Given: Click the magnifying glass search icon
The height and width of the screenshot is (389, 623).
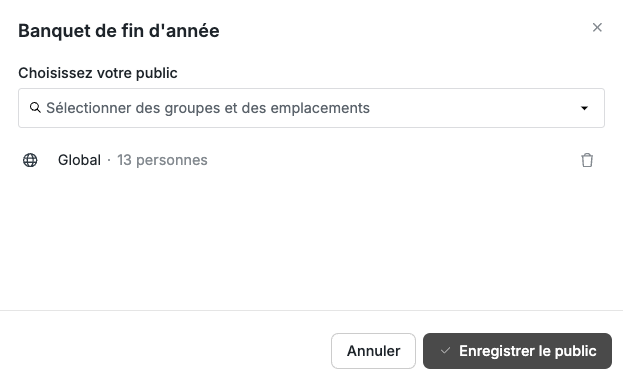Looking at the screenshot, I should pyautogui.click(x=35, y=108).
